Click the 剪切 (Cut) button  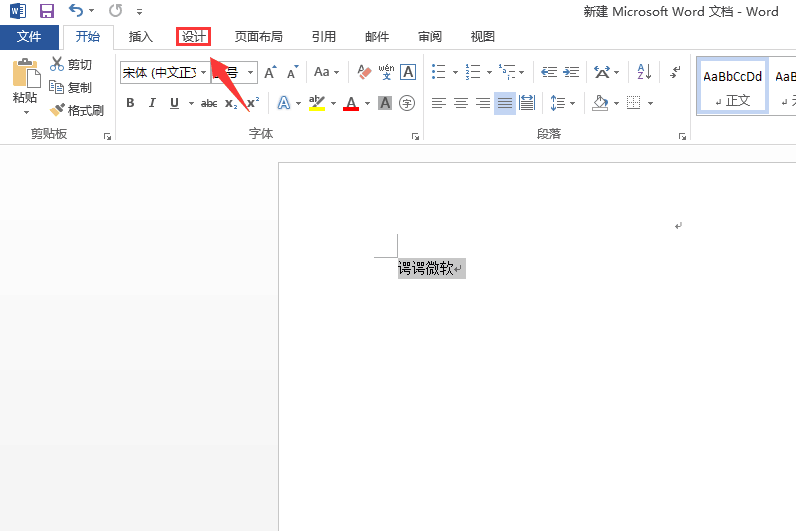(x=71, y=64)
